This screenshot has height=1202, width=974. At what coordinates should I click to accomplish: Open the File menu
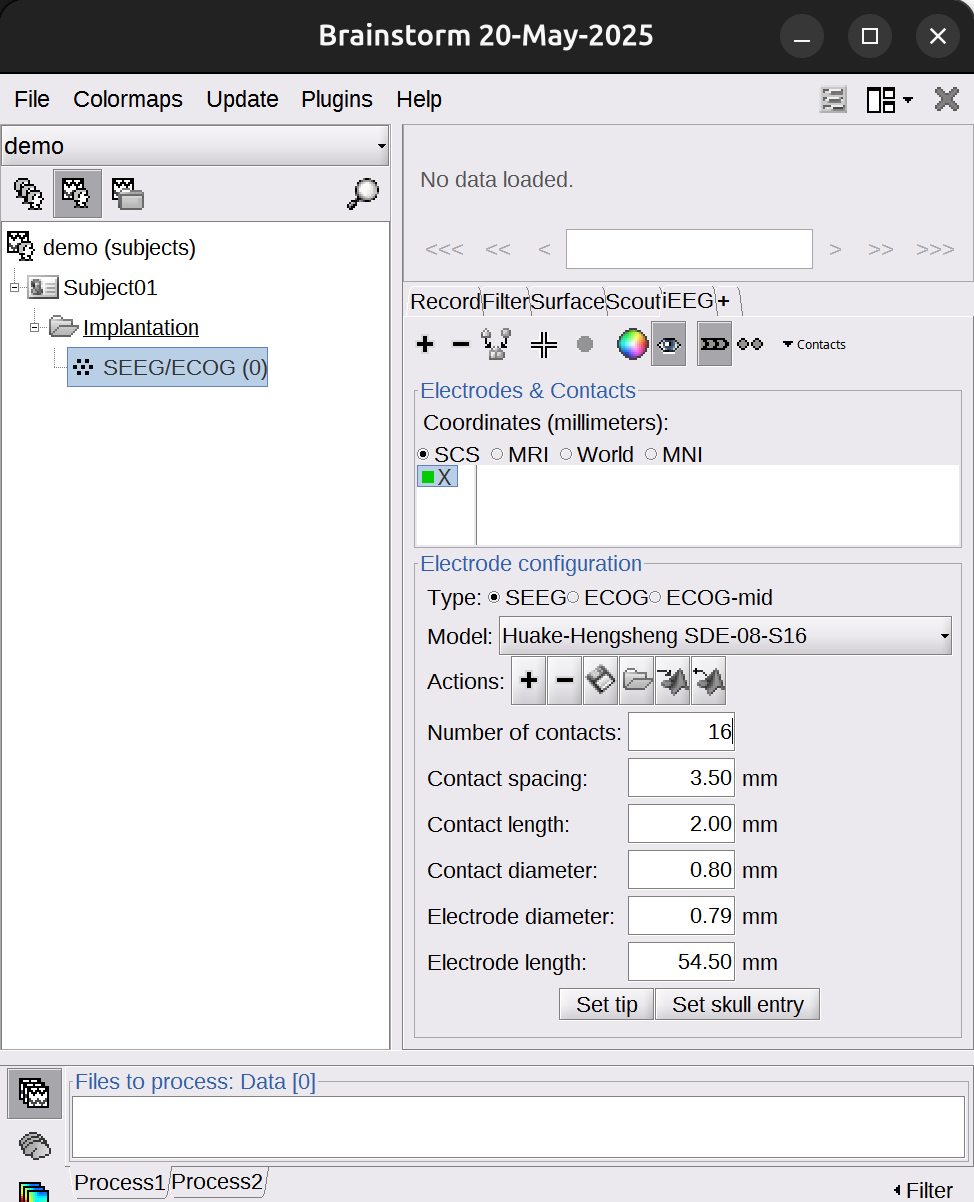[32, 99]
